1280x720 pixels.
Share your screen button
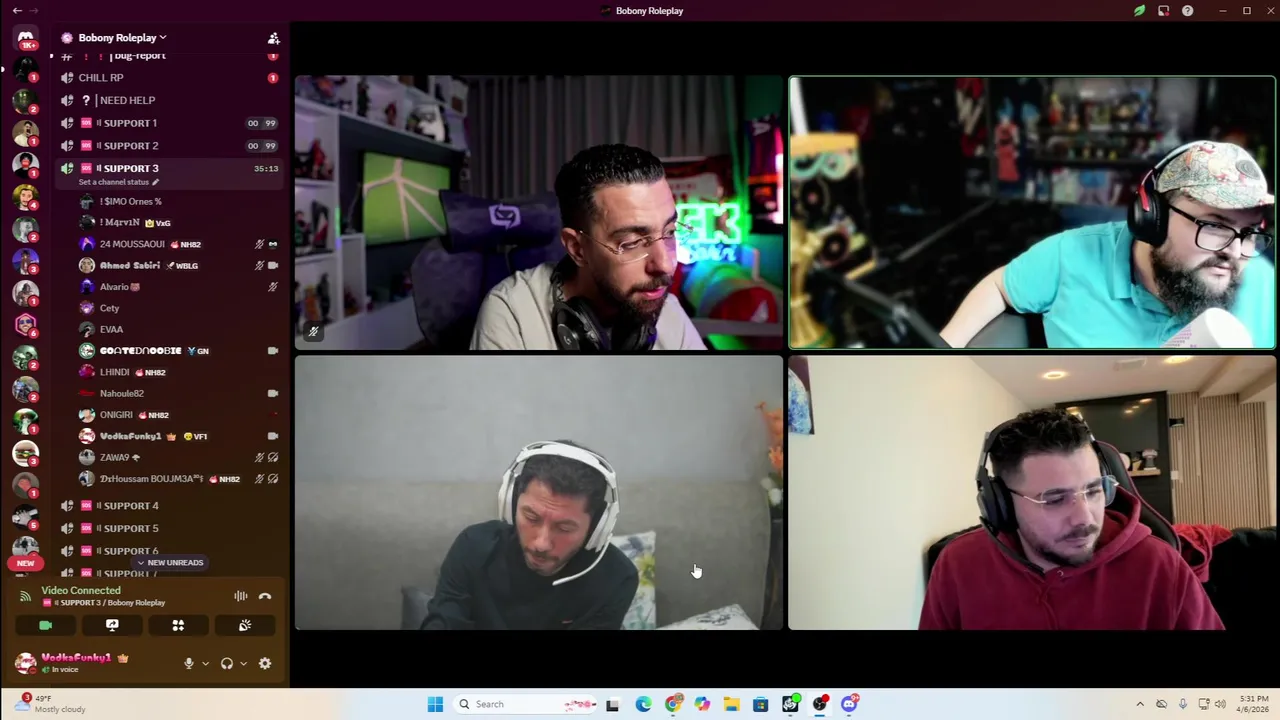(112, 625)
